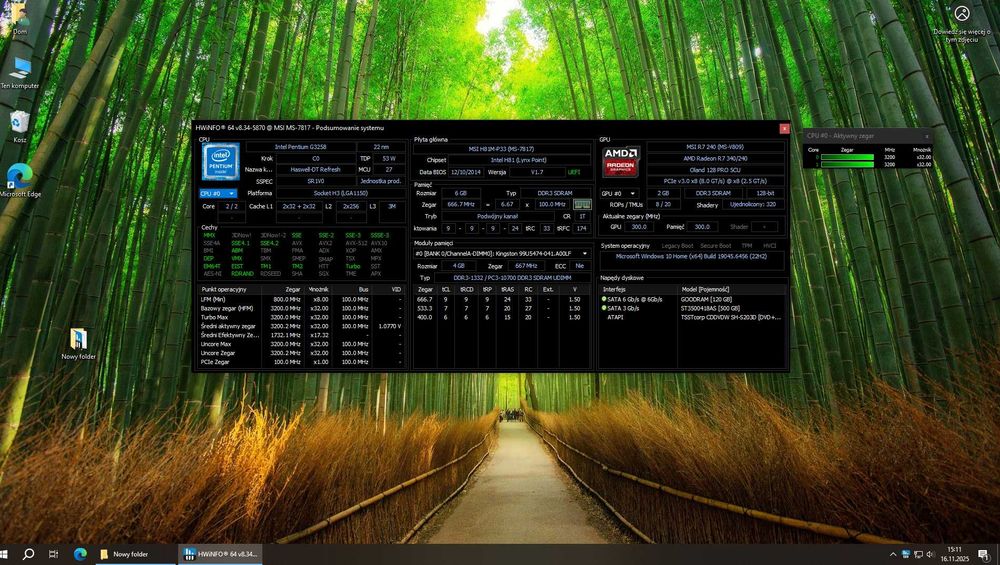Click the Socket H3 (LGA1150) platform field
This screenshot has width=1000, height=565.
pos(341,193)
